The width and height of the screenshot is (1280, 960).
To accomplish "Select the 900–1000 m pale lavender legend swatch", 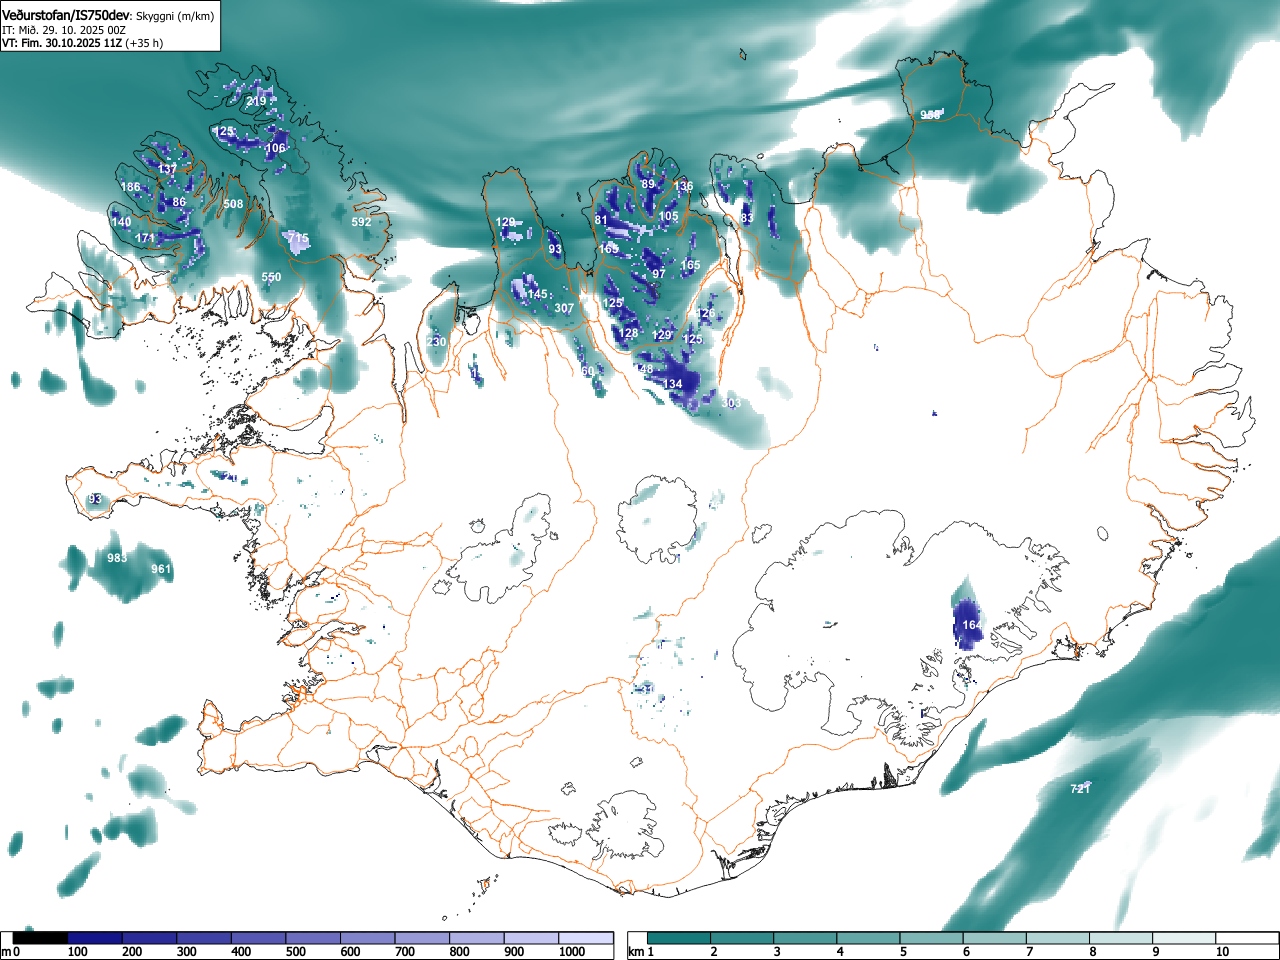I will pyautogui.click(x=532, y=938).
